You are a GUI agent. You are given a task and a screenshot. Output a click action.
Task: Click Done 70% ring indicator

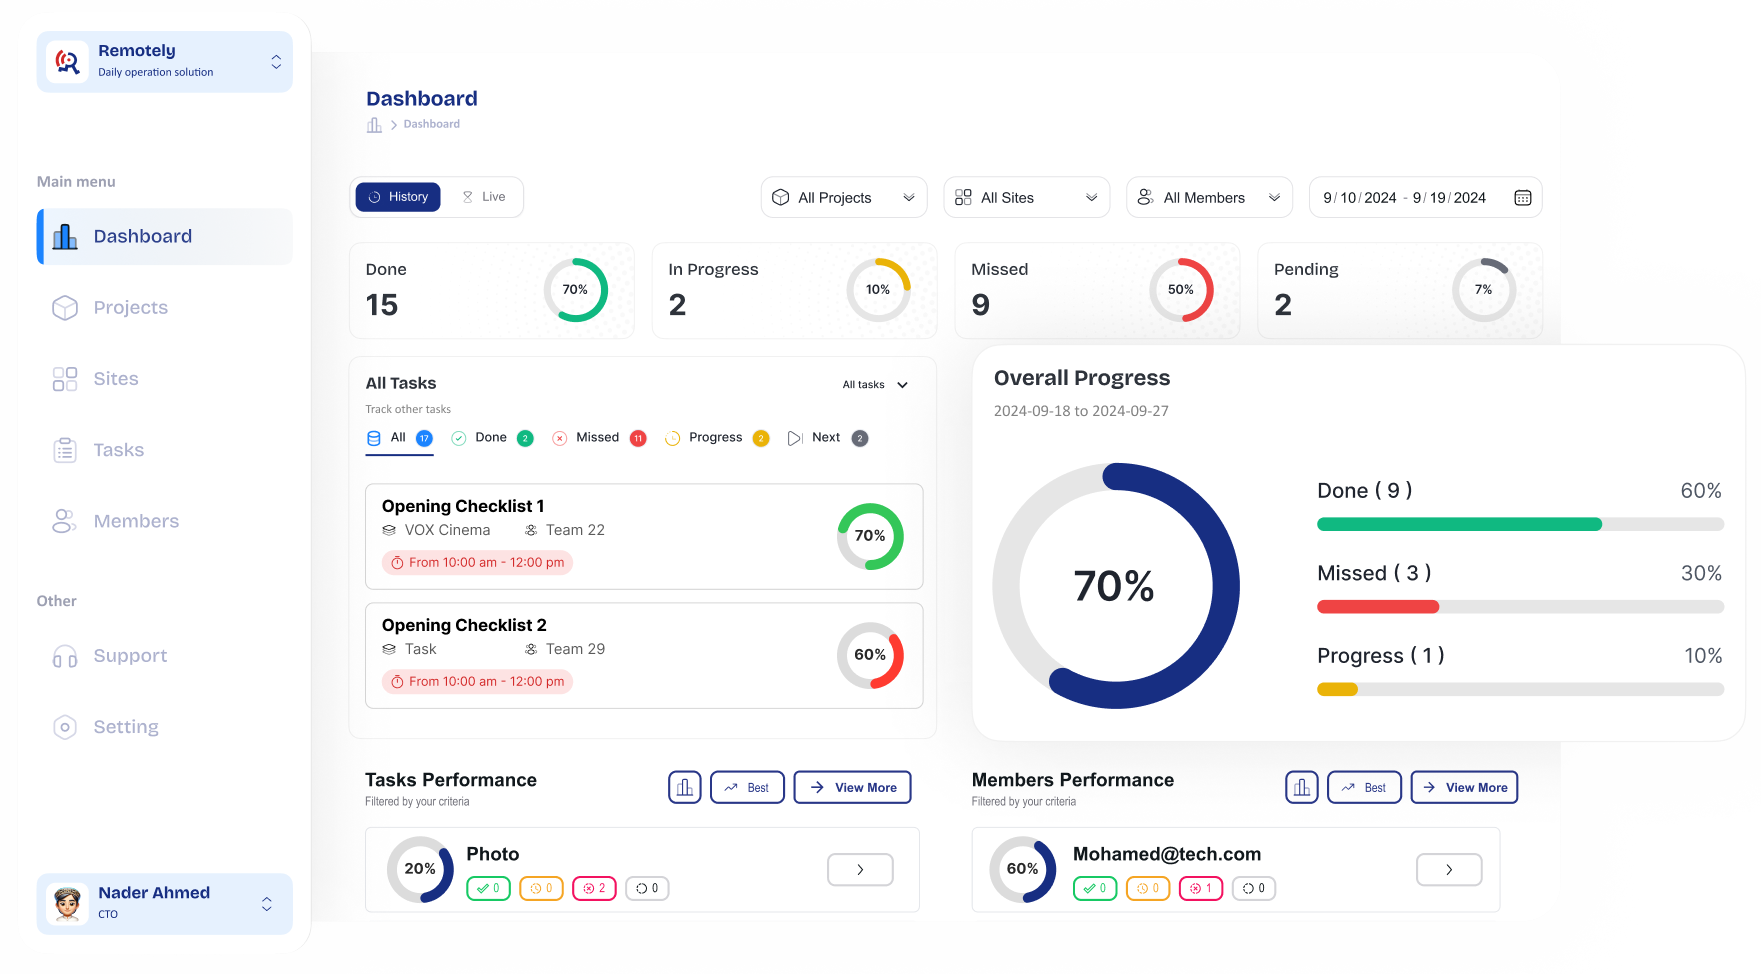576,290
